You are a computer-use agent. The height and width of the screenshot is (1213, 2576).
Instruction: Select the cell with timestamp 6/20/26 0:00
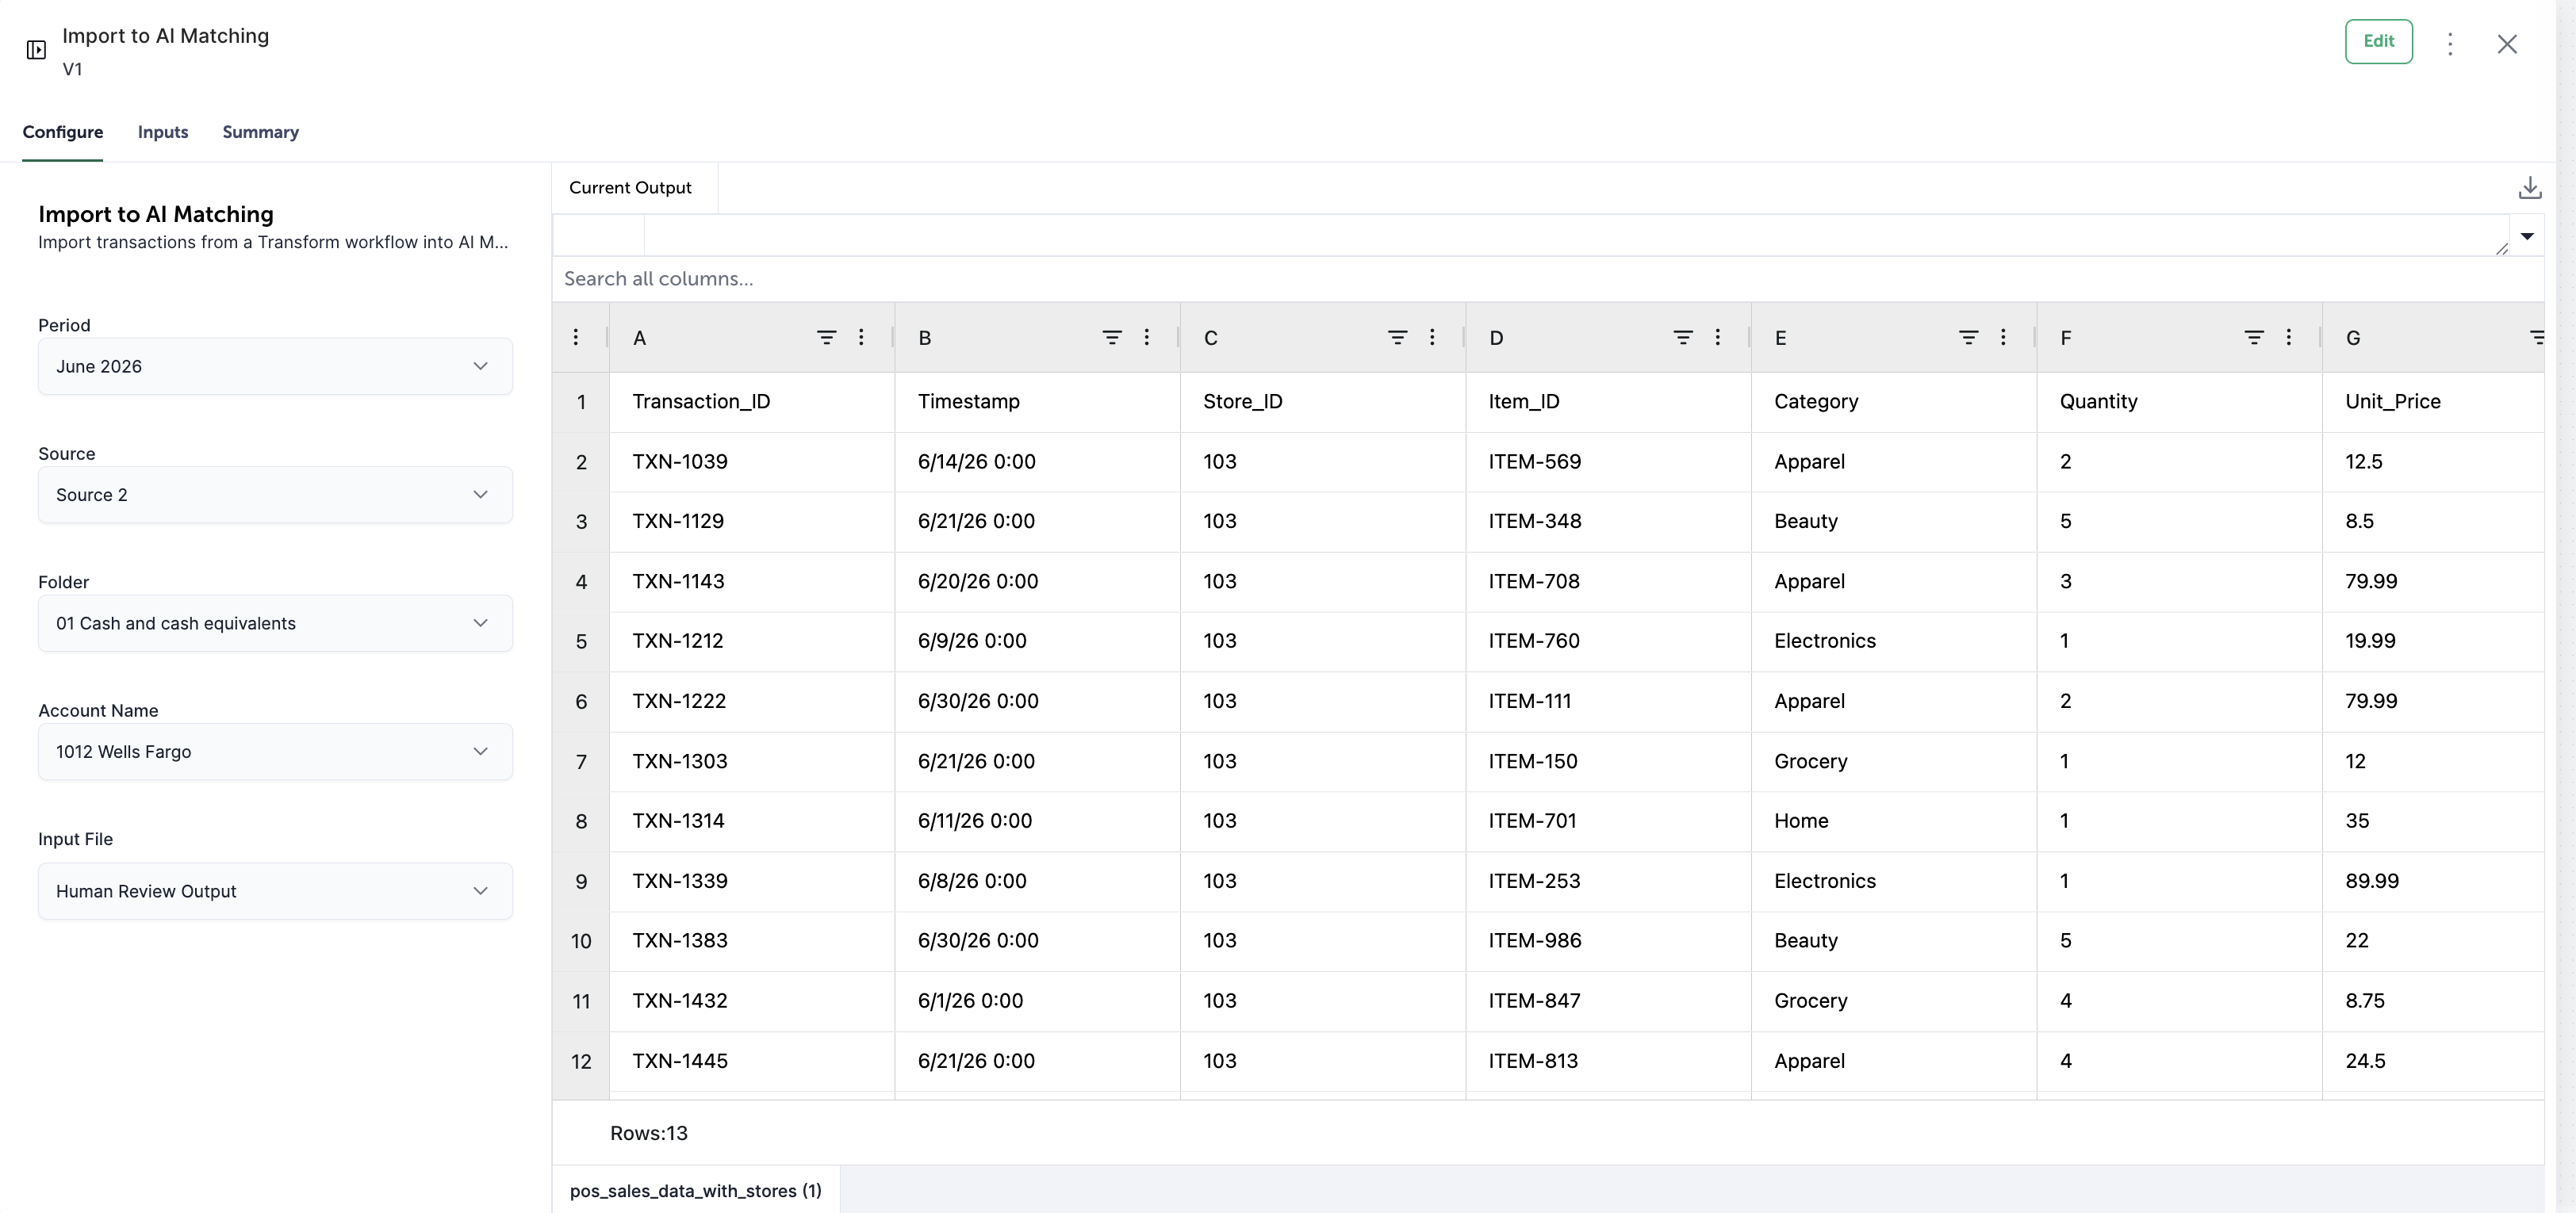(1037, 582)
